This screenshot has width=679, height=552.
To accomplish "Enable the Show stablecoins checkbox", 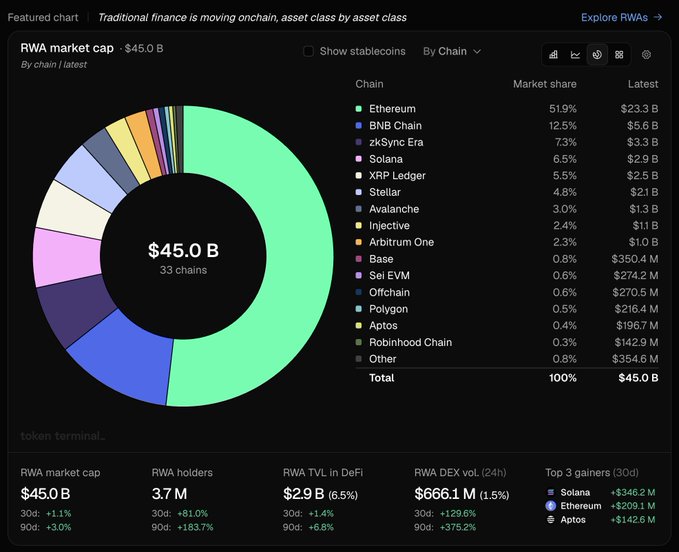I will tap(308, 51).
